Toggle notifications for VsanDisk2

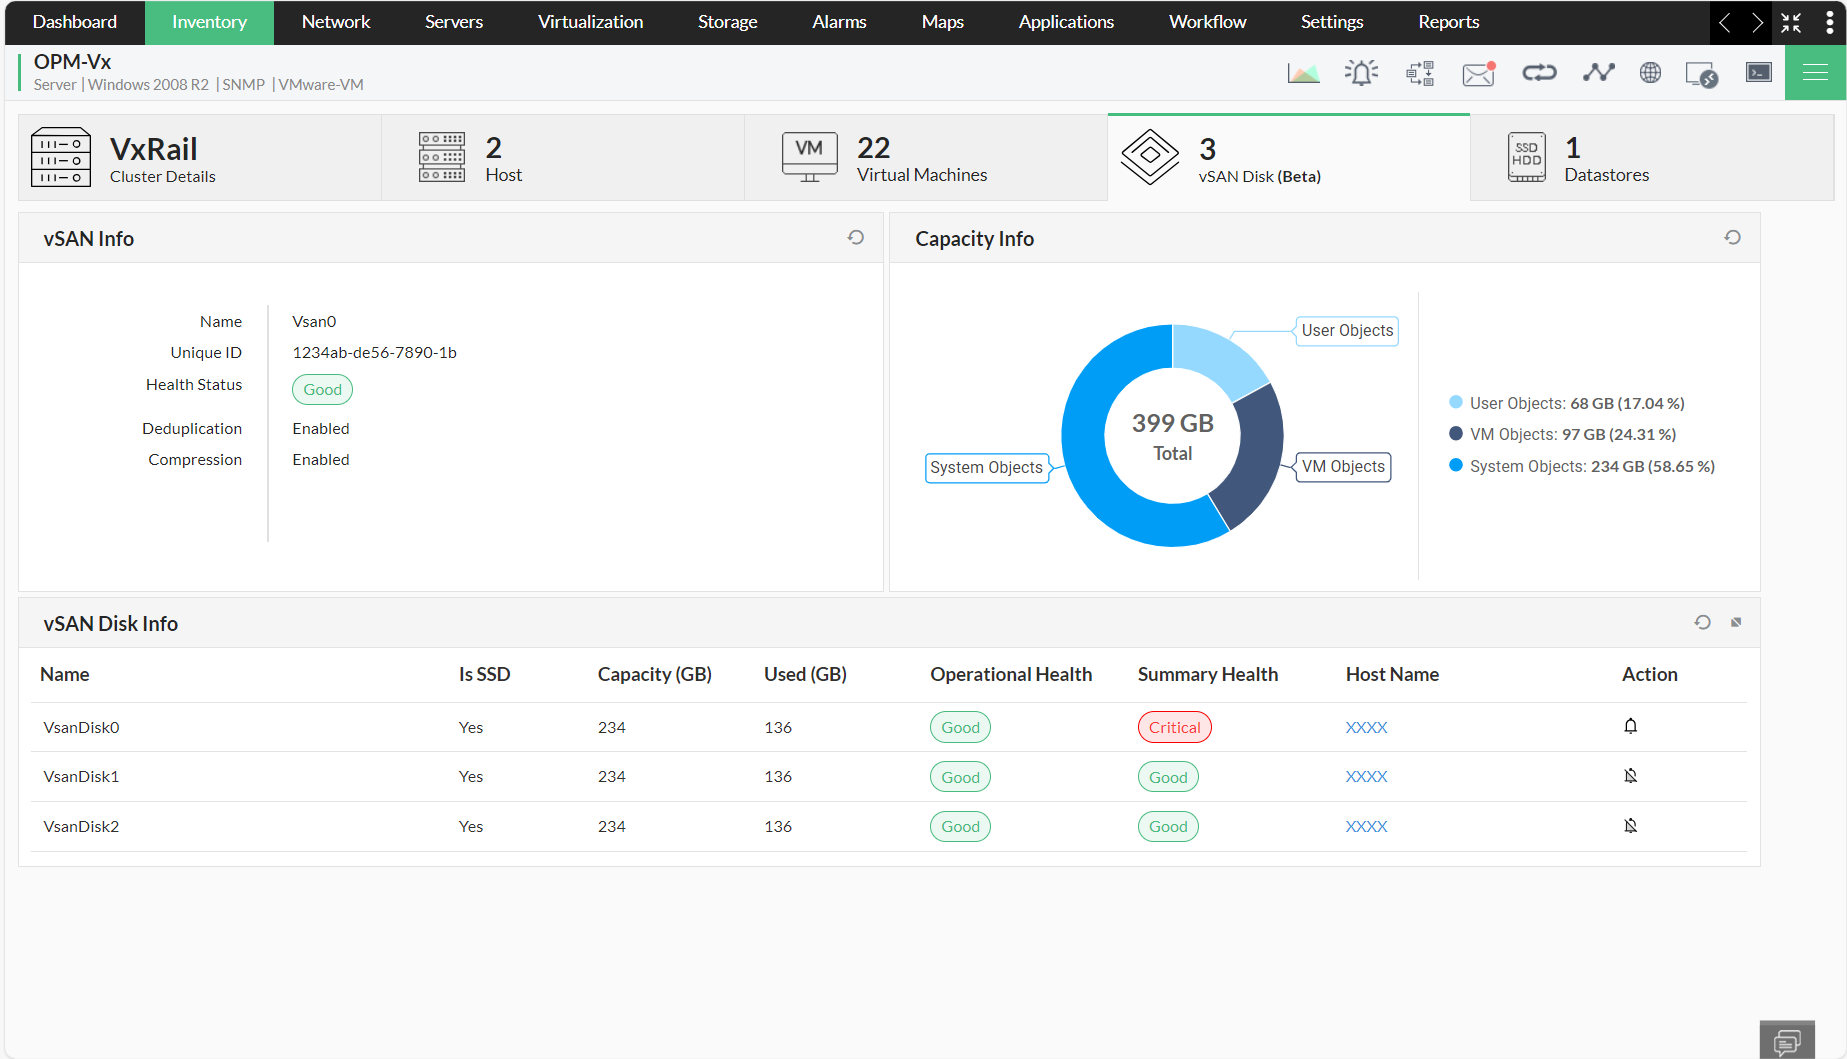tap(1630, 825)
